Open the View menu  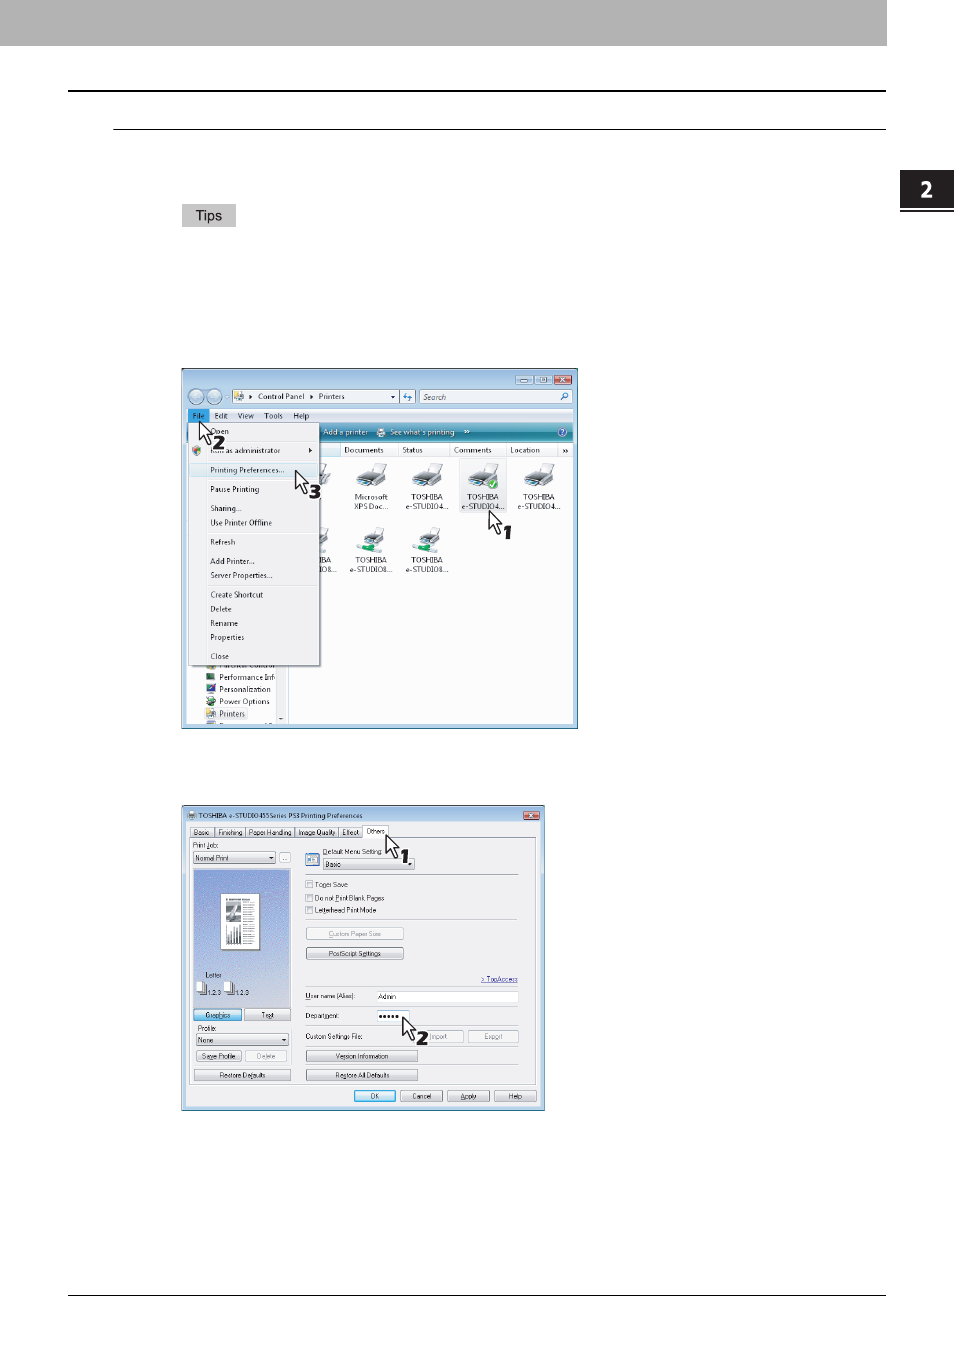pyautogui.click(x=246, y=416)
